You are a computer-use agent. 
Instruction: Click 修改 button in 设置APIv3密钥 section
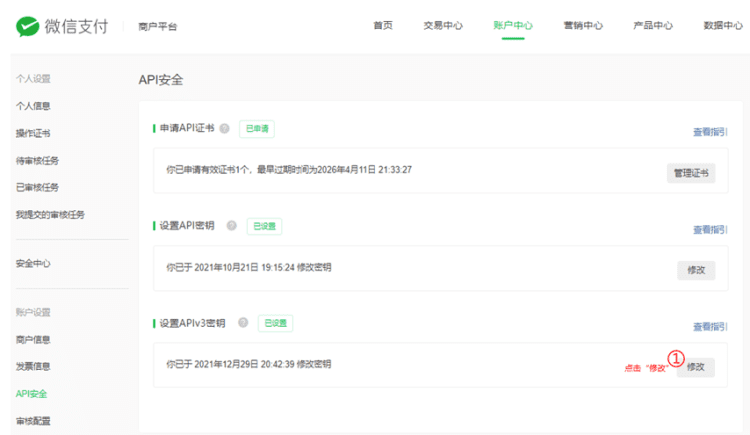[696, 367]
